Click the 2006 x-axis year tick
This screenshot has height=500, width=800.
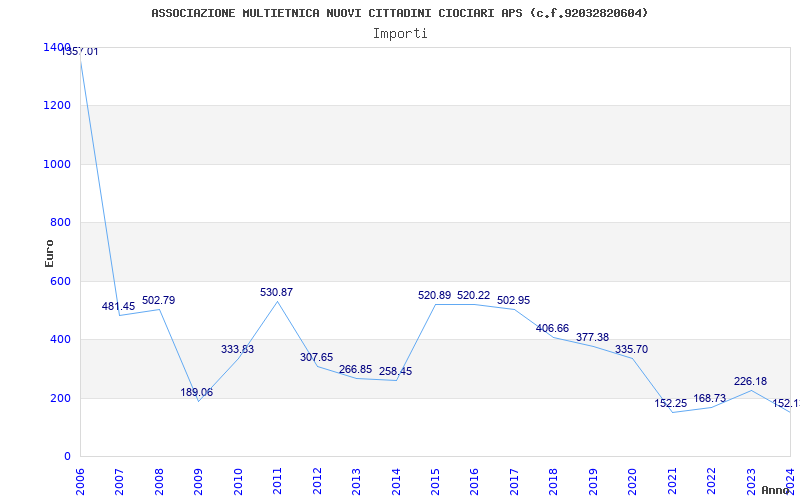(x=80, y=481)
